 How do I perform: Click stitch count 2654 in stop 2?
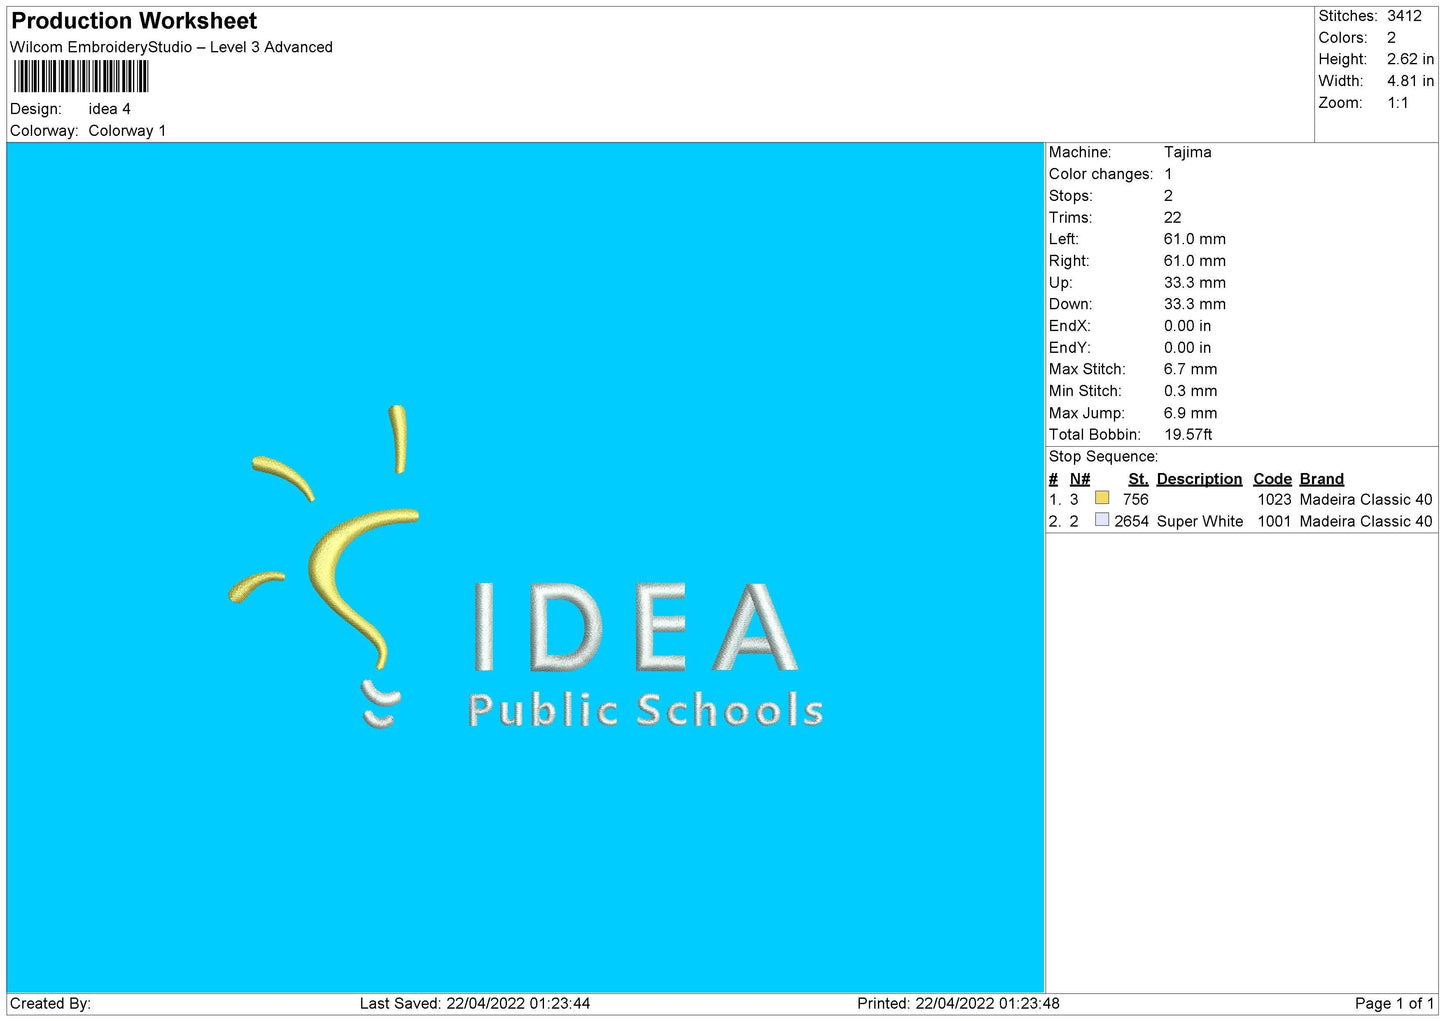[x=1131, y=521]
